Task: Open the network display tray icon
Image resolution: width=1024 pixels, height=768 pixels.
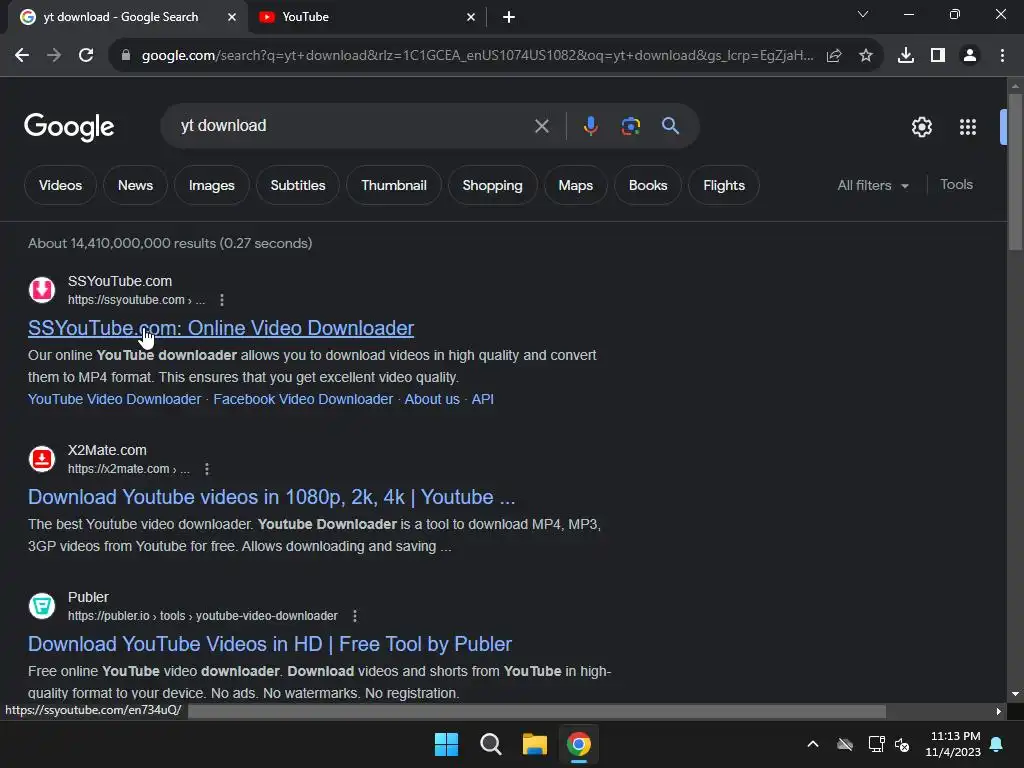Action: (x=876, y=744)
